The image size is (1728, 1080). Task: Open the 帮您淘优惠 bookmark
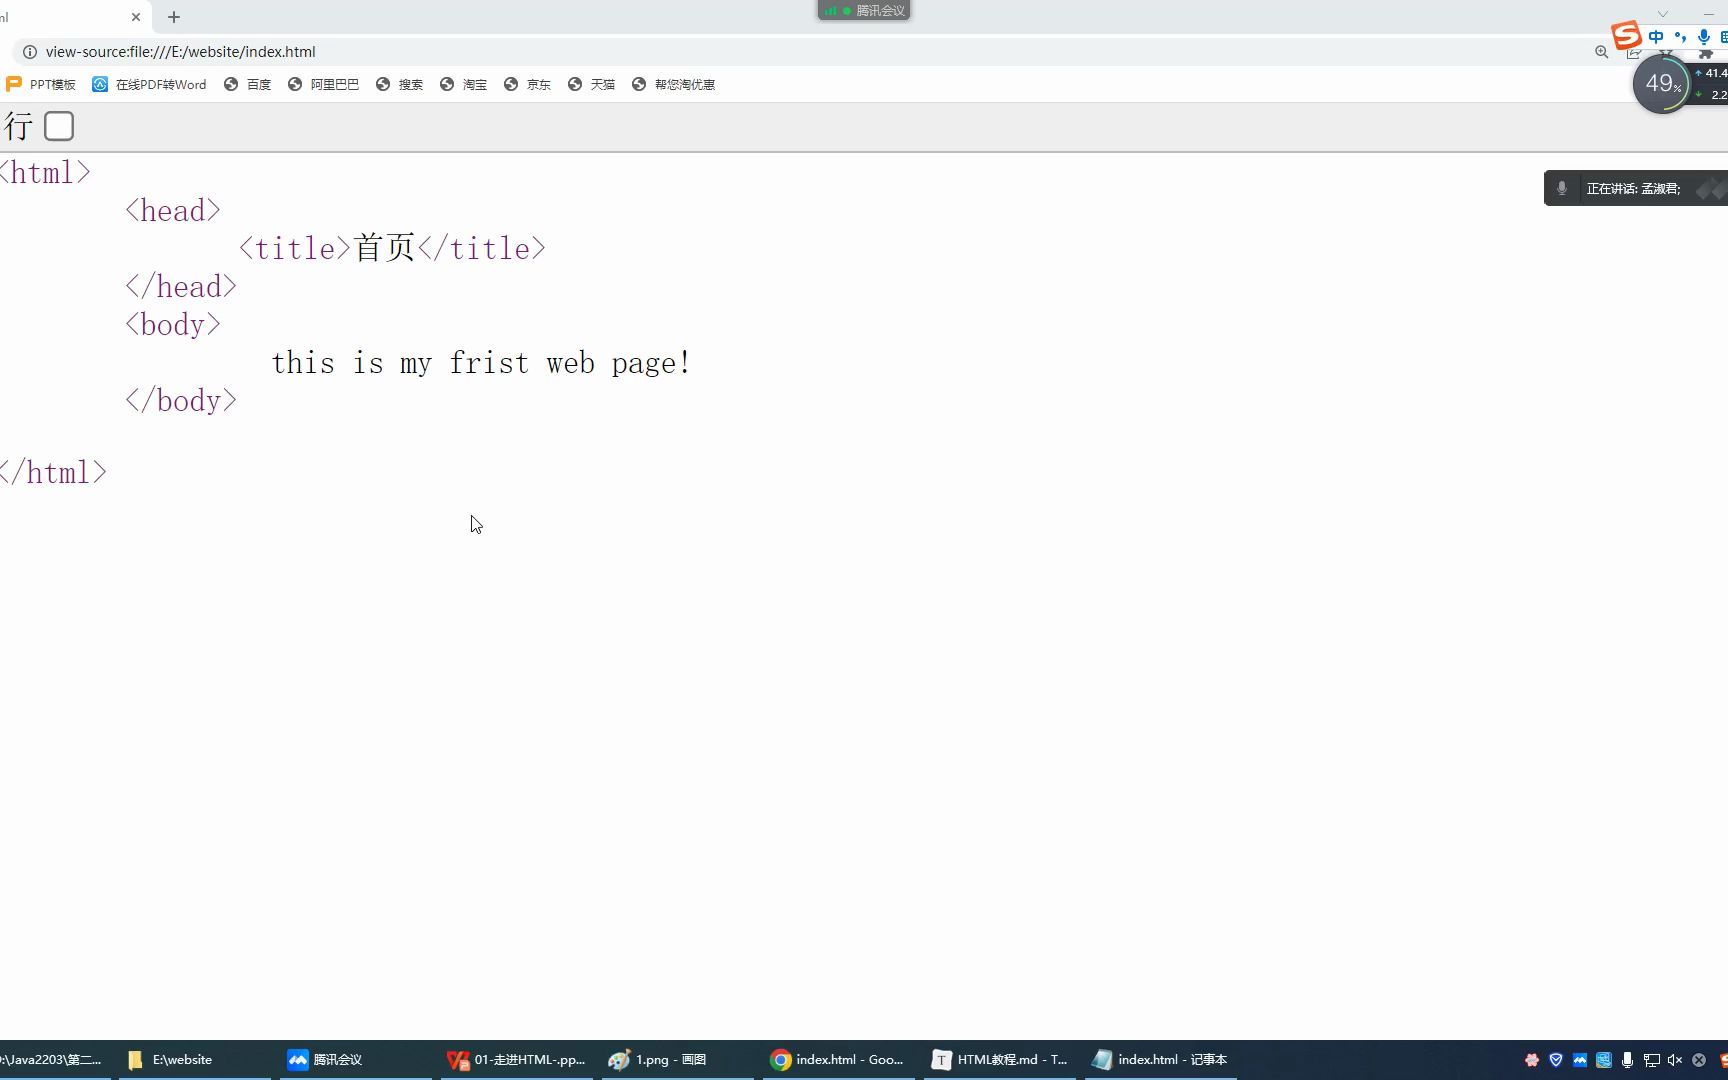[x=674, y=85]
